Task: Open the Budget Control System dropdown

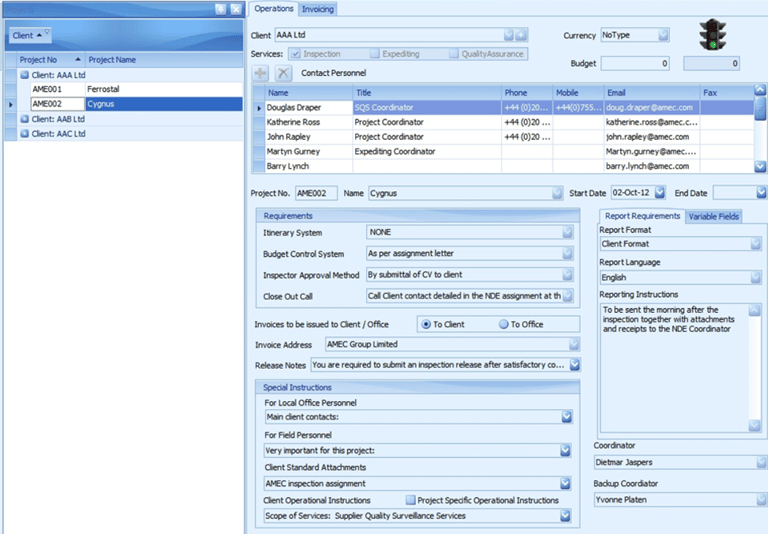Action: click(567, 253)
